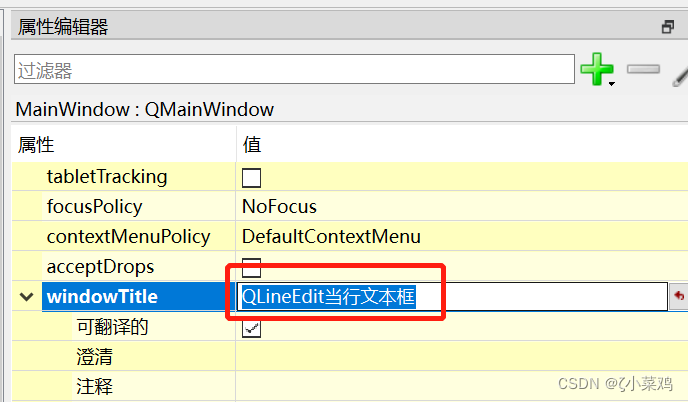Toggle the 可翻译的 checkbox
Viewport: 688px width, 402px height.
pos(251,328)
